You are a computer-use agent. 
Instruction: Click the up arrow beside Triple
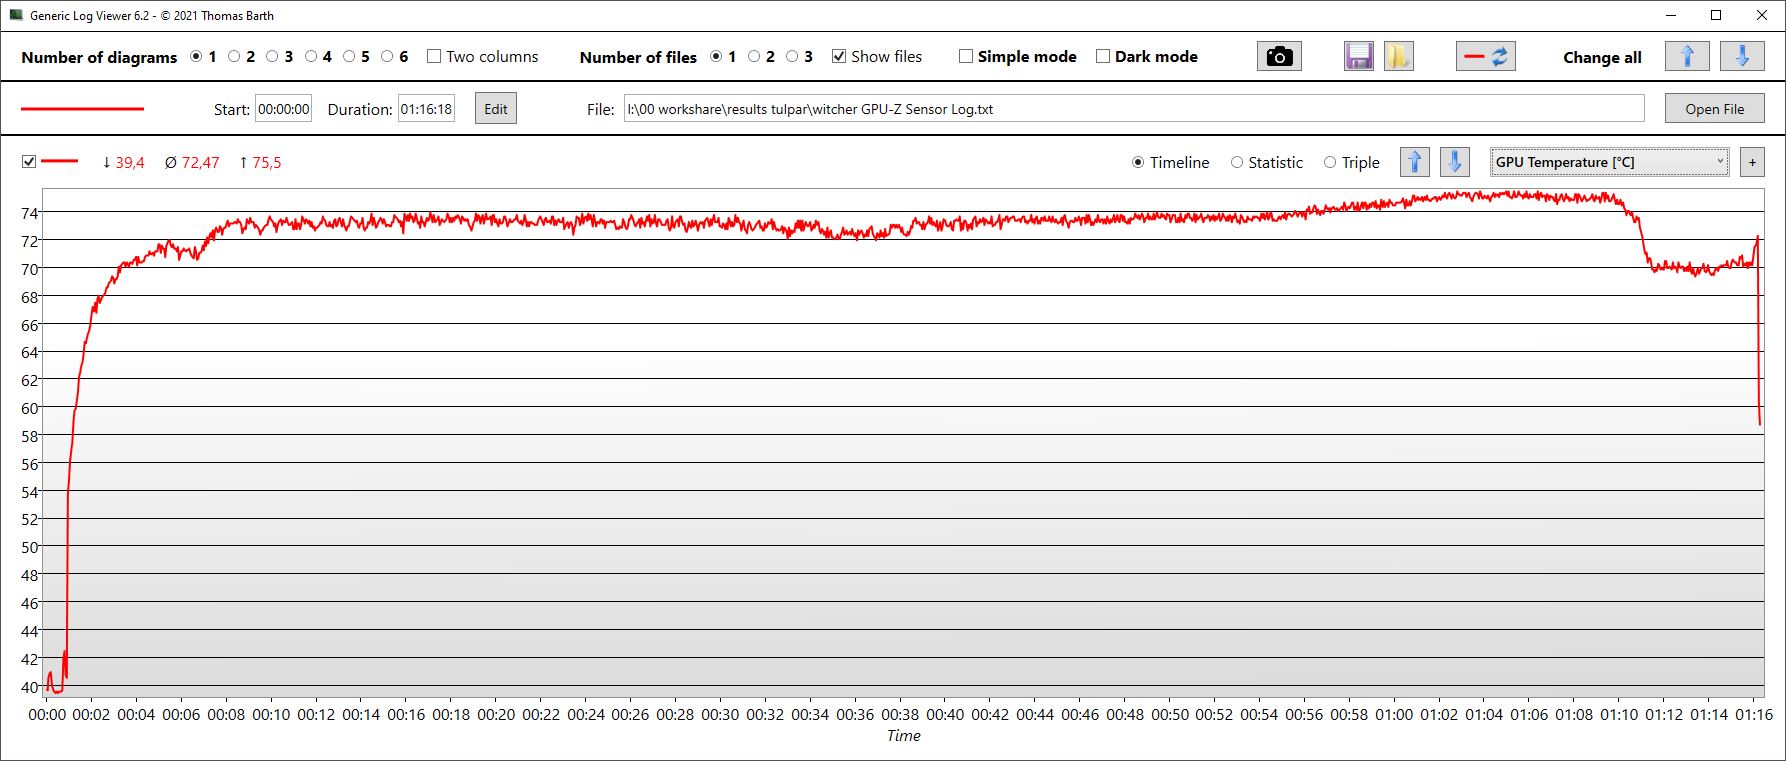(x=1414, y=162)
